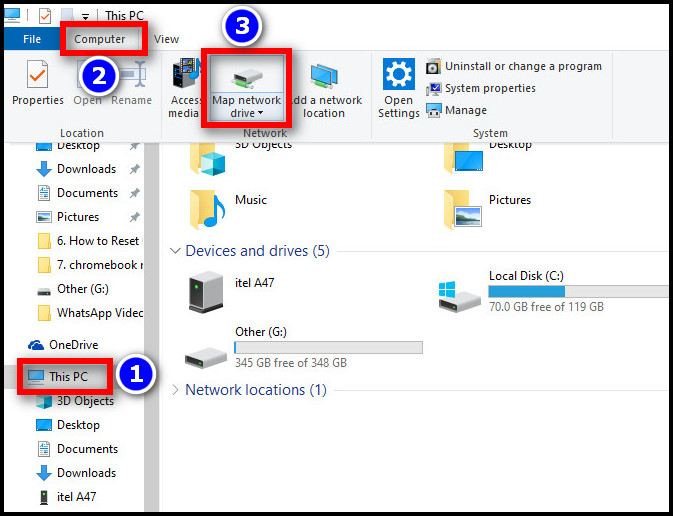Select the Other (G:) drive icon in main pane
The image size is (673, 516).
[206, 358]
